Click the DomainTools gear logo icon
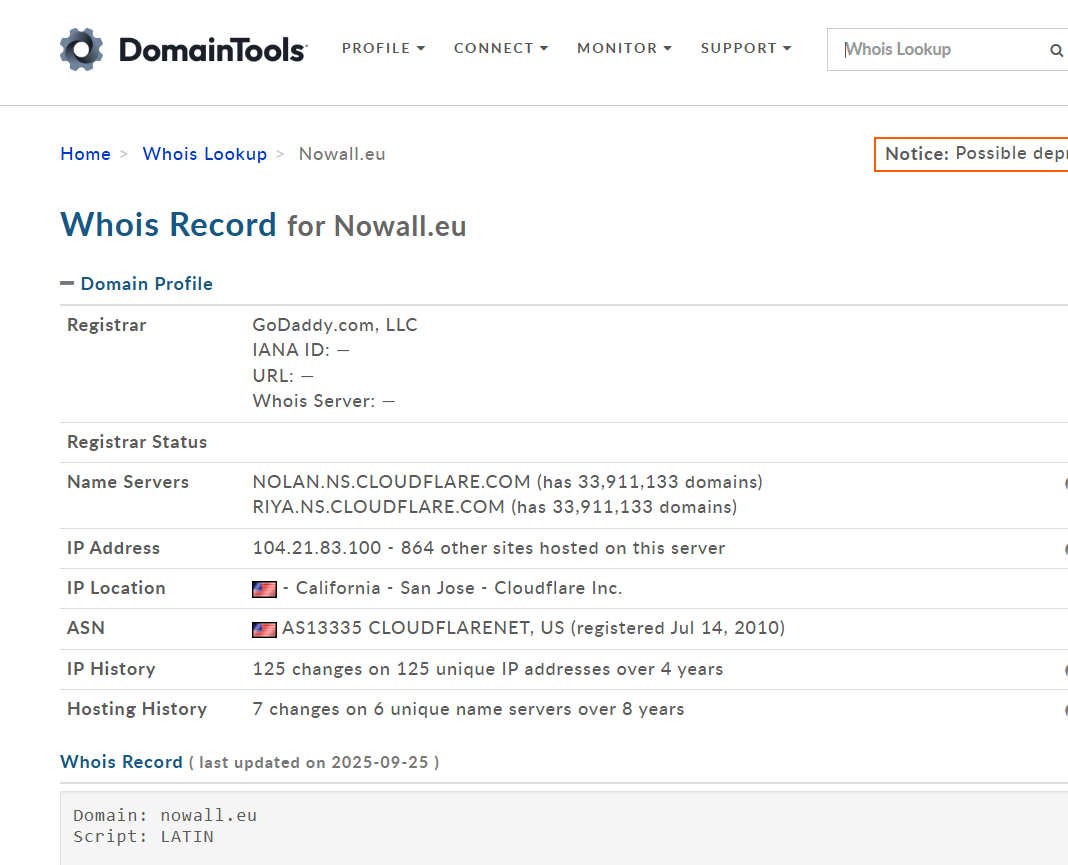The image size is (1068, 865). 81,49
